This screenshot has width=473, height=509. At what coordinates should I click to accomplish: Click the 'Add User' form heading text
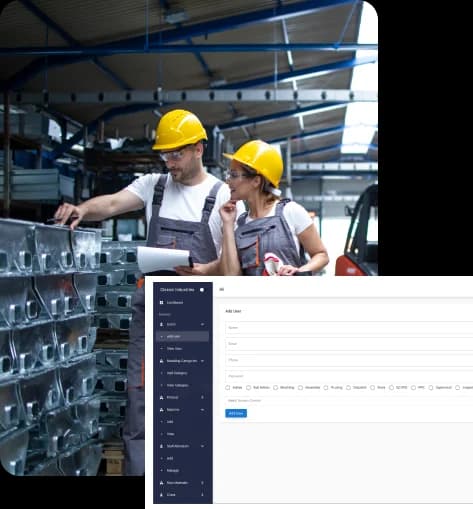pyautogui.click(x=233, y=311)
